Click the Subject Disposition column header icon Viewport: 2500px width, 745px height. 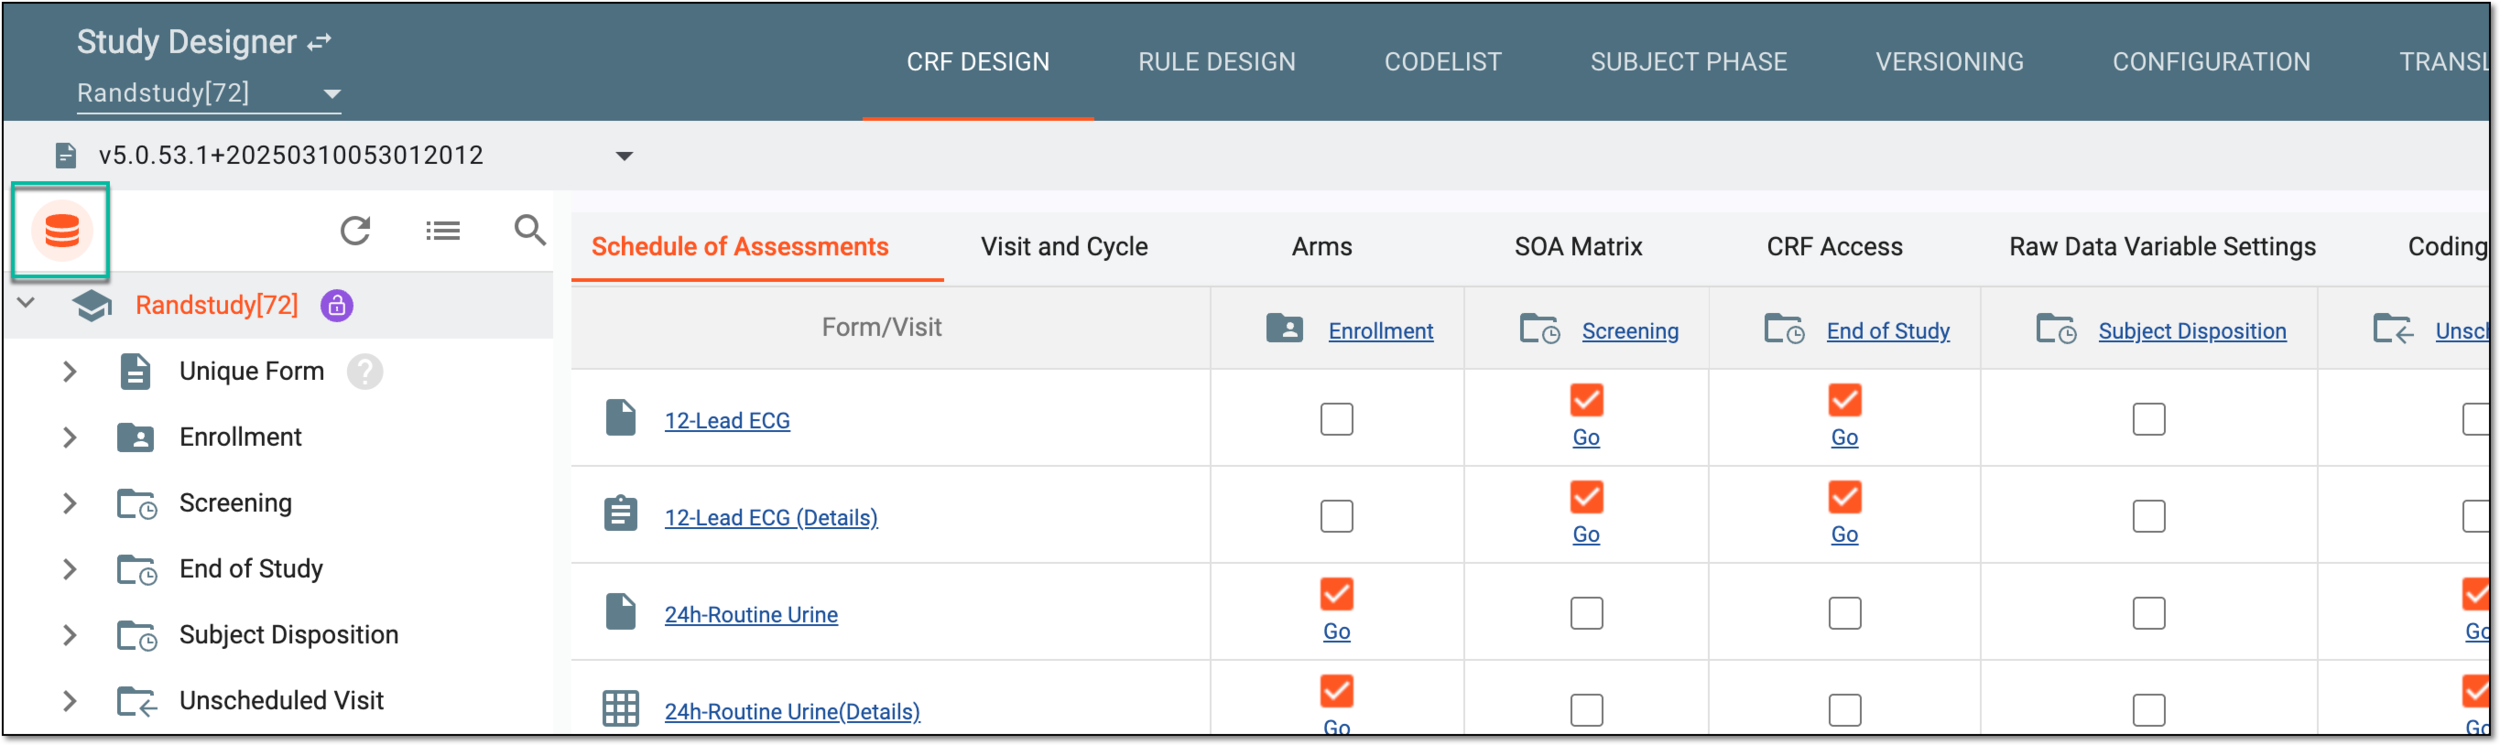(2056, 328)
